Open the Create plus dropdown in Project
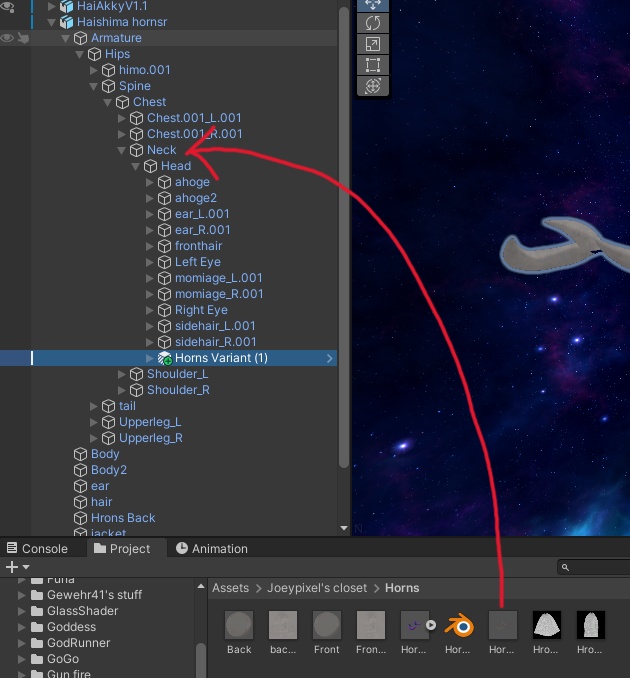 coord(17,567)
